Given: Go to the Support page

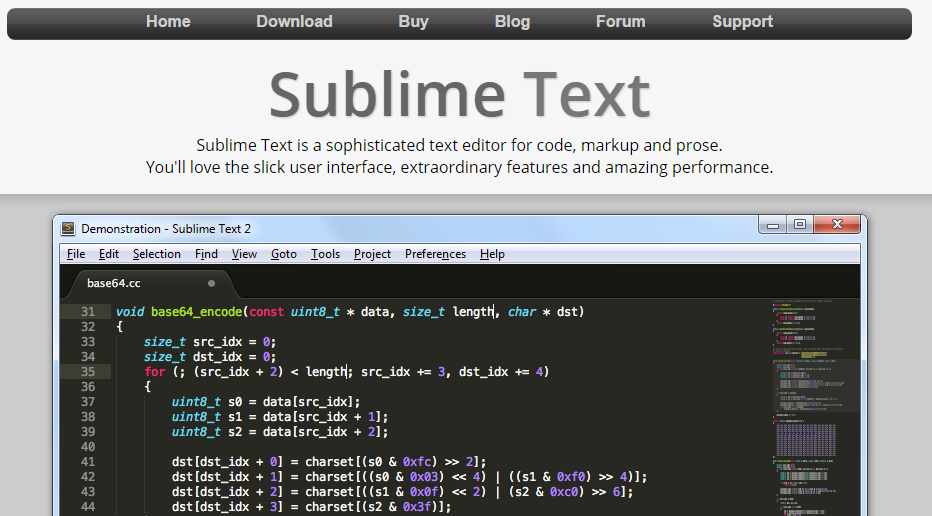Looking at the screenshot, I should click(x=742, y=21).
